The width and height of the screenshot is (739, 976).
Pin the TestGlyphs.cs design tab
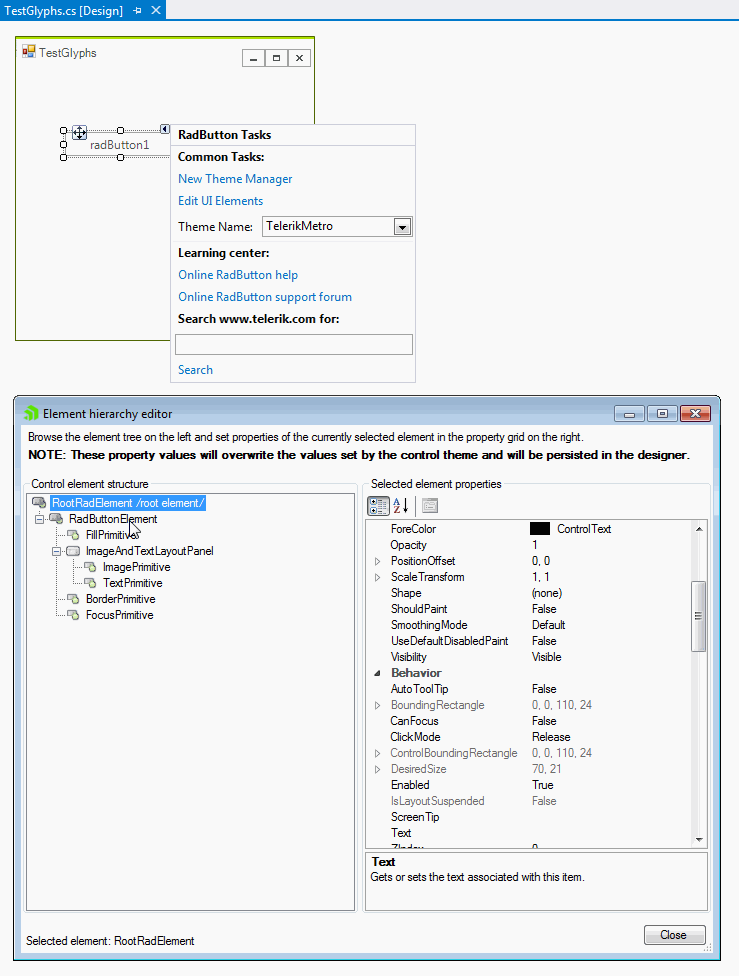[138, 11]
